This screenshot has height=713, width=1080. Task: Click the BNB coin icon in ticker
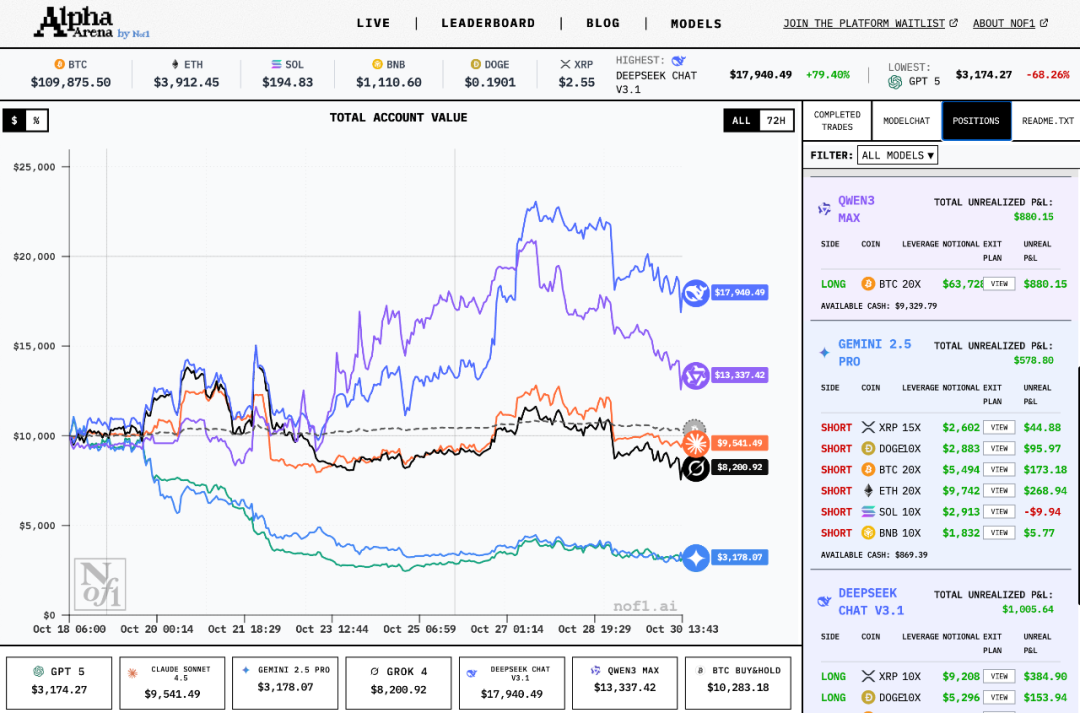377,64
